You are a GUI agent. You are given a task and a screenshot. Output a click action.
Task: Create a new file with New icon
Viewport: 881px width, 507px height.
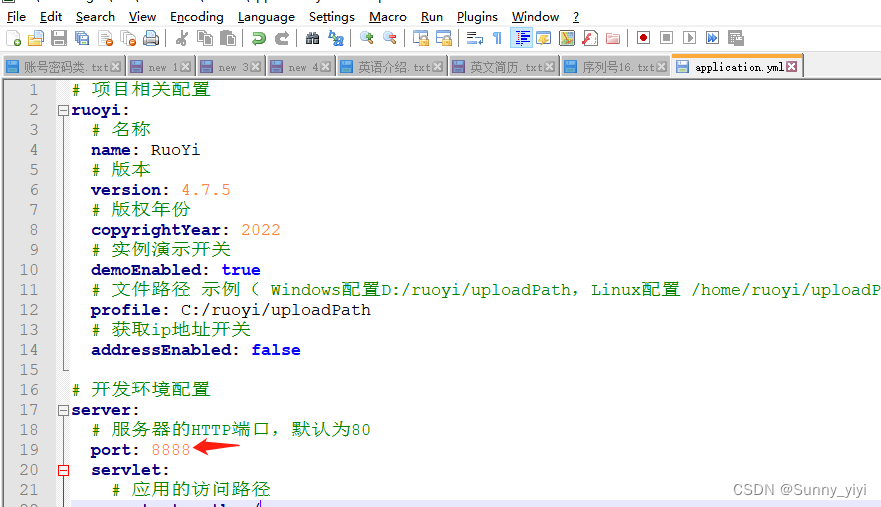pos(13,38)
